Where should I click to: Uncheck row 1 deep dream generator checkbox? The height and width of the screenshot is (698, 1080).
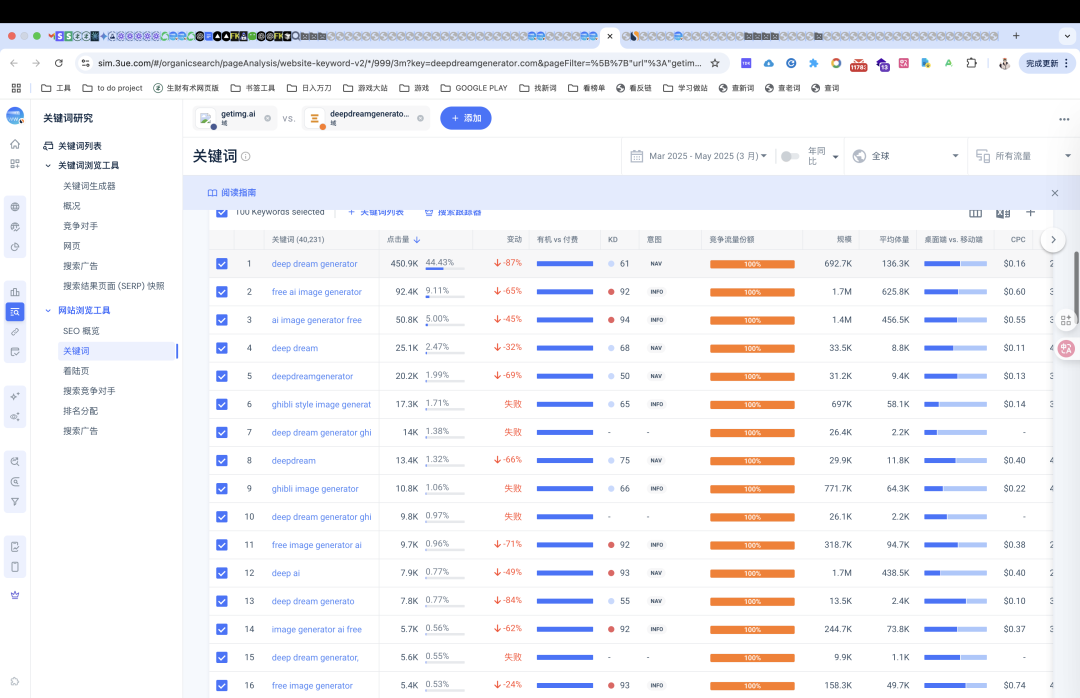[x=222, y=264]
